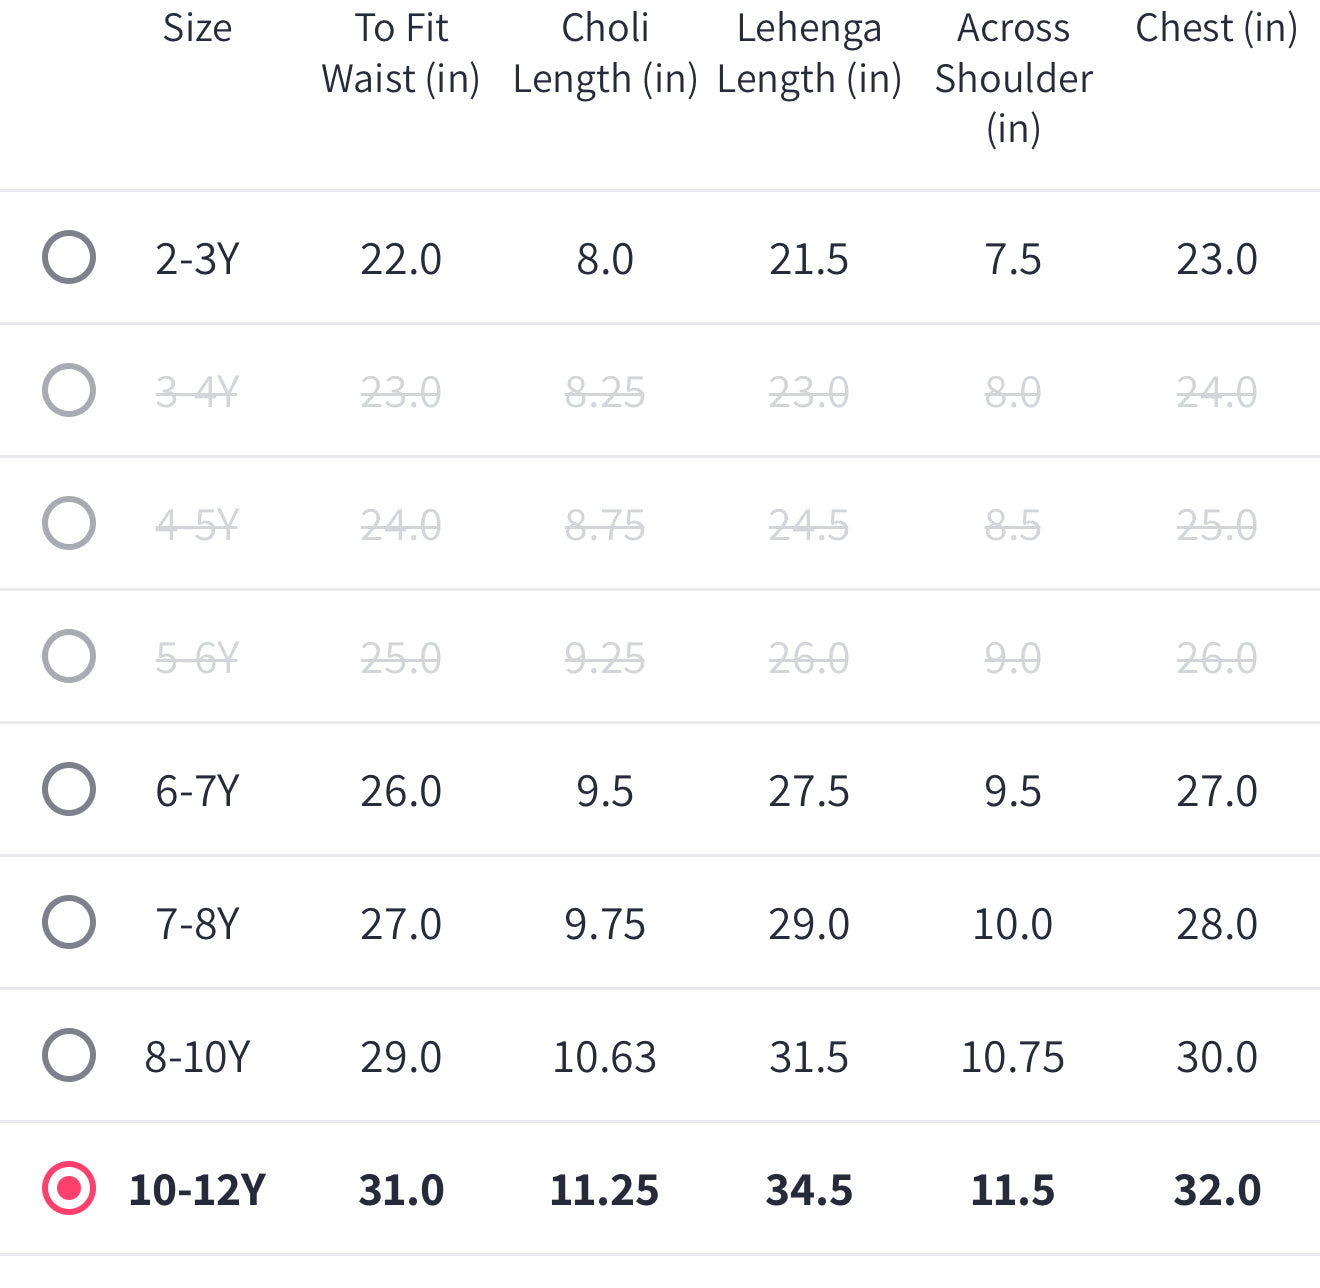The image size is (1320, 1288).
Task: Select the 6-7Y size radio button
Action: coord(69,789)
